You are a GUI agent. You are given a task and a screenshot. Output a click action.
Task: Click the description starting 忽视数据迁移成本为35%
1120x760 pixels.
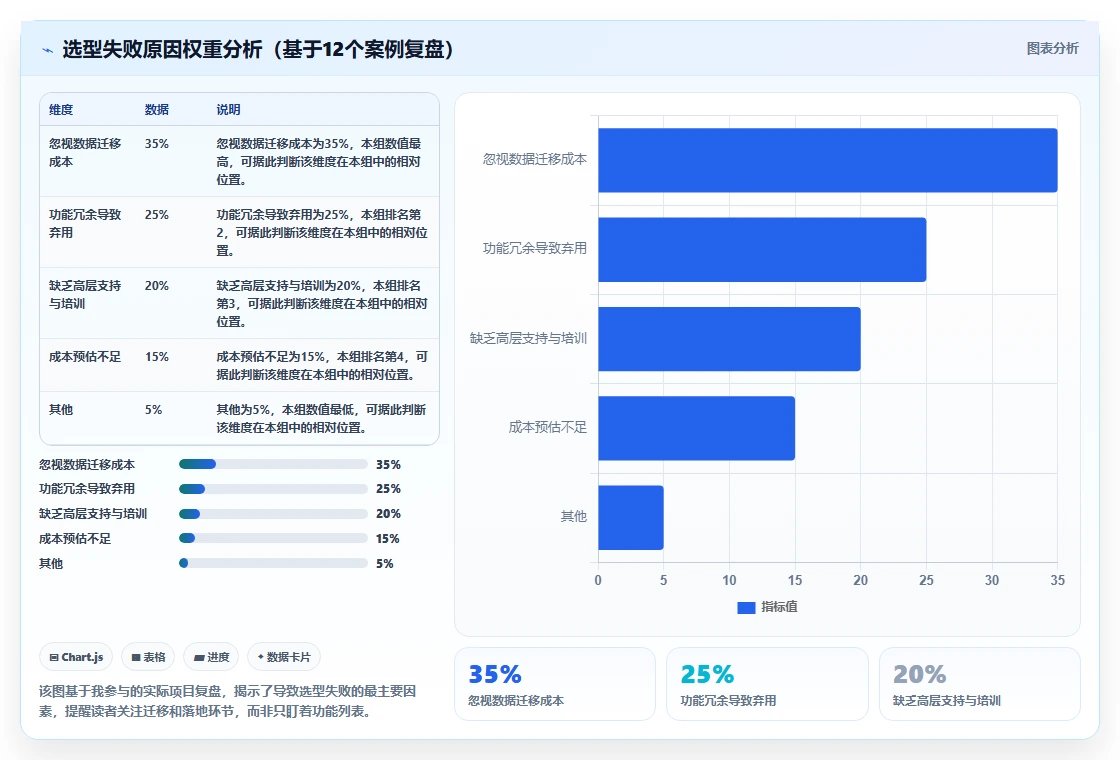[319, 161]
